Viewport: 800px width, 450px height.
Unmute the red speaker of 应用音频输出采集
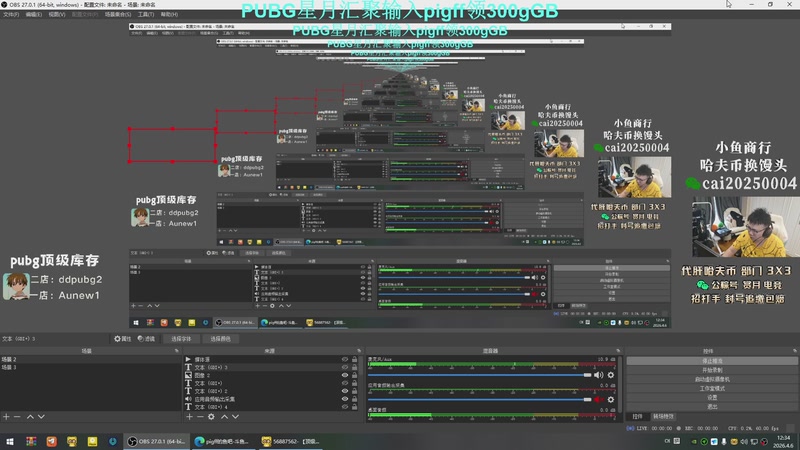coord(598,399)
